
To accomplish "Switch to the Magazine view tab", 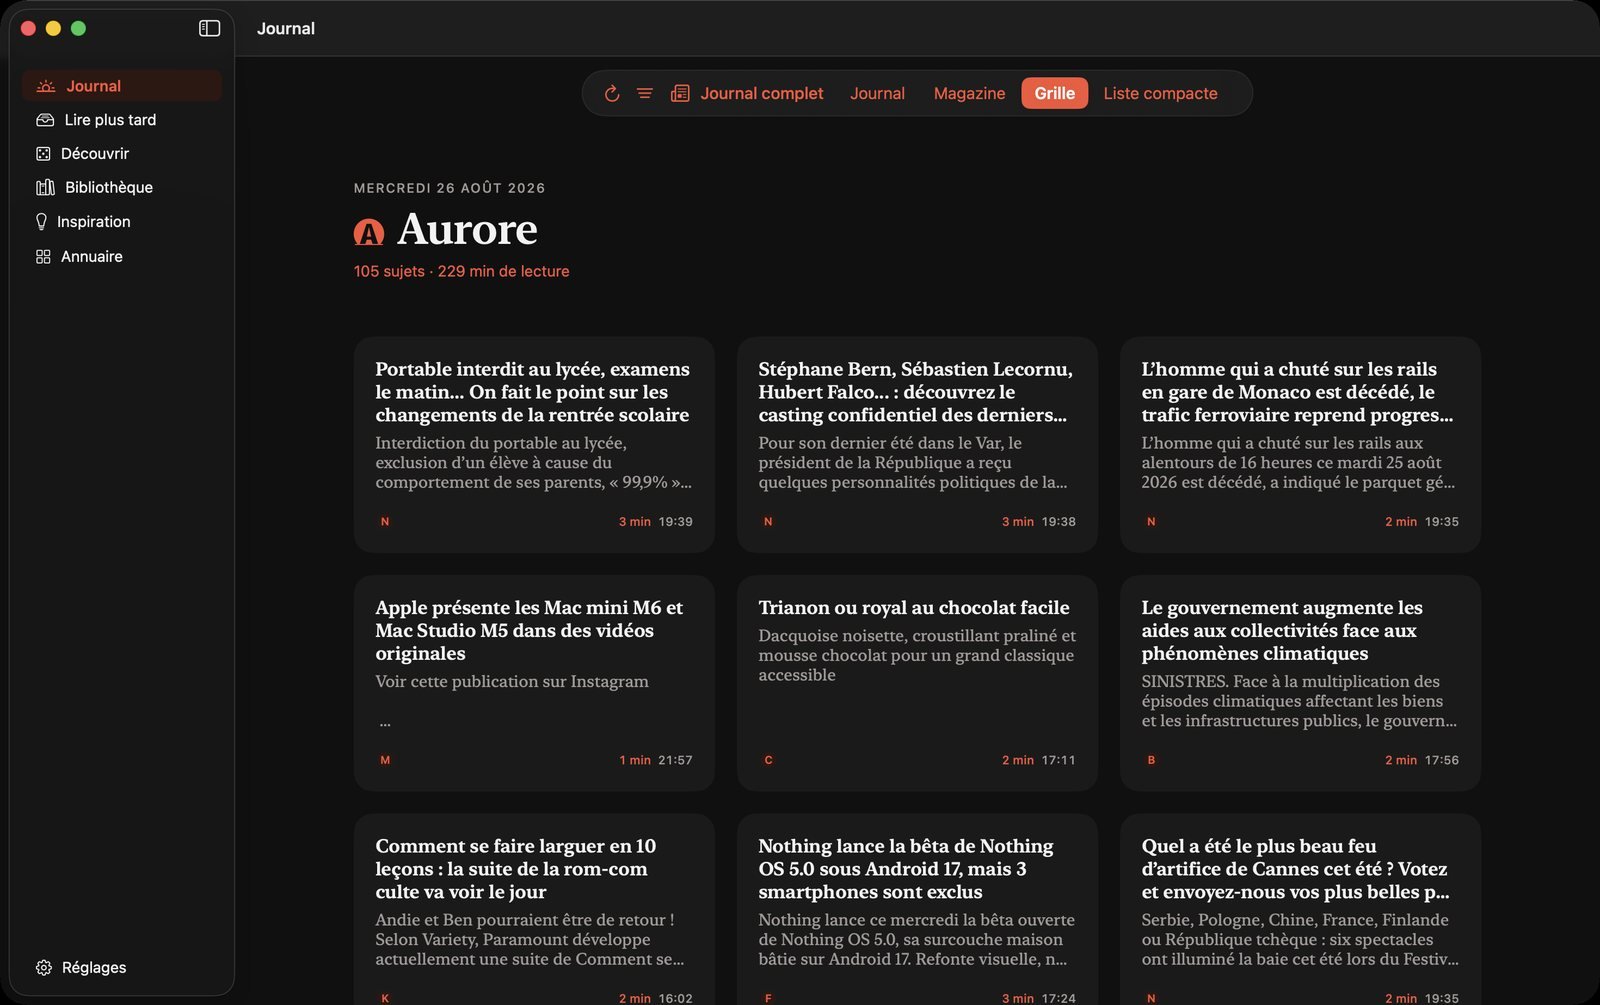I will [x=969, y=93].
